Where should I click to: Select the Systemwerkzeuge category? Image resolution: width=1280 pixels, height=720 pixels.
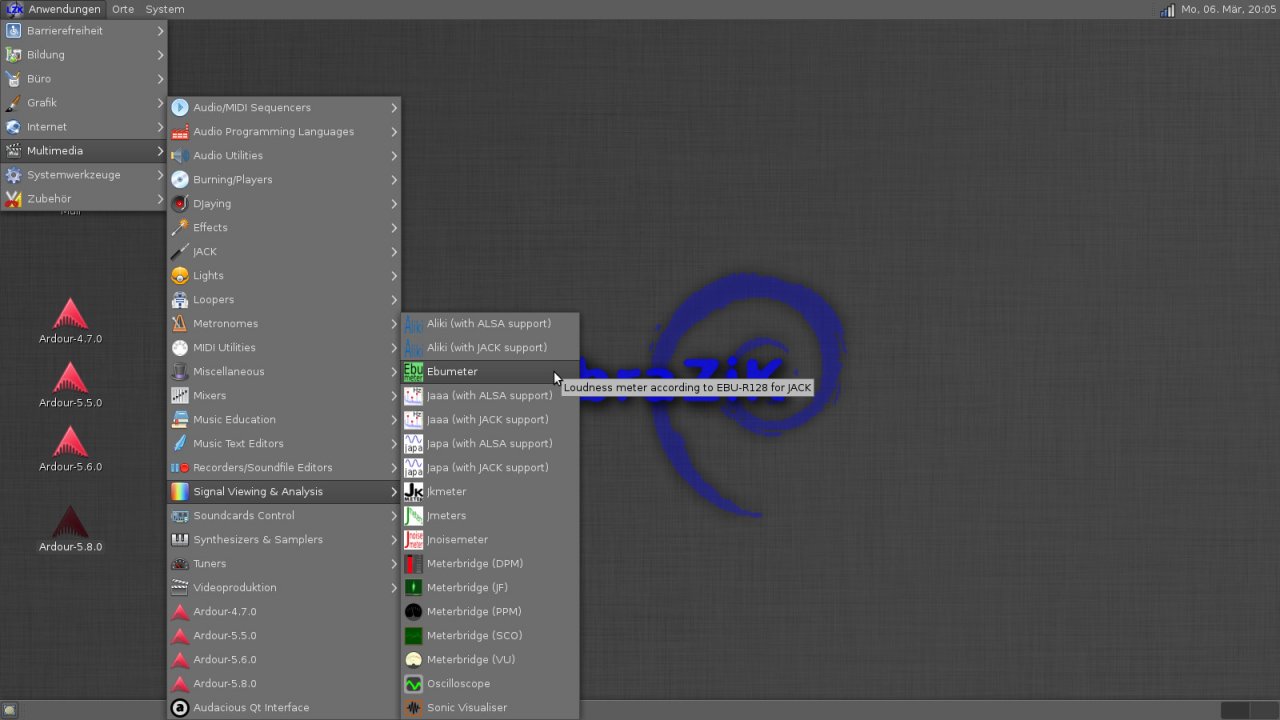(84, 175)
